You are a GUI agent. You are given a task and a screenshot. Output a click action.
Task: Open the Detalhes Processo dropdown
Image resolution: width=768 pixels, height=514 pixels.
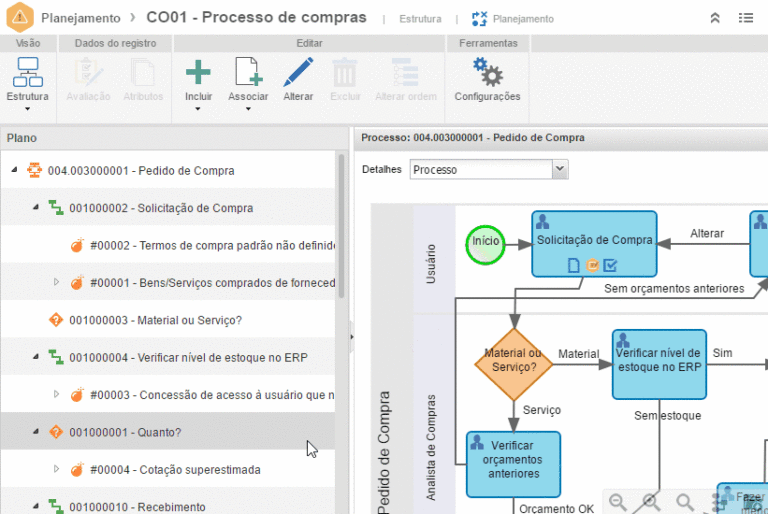tap(559, 170)
